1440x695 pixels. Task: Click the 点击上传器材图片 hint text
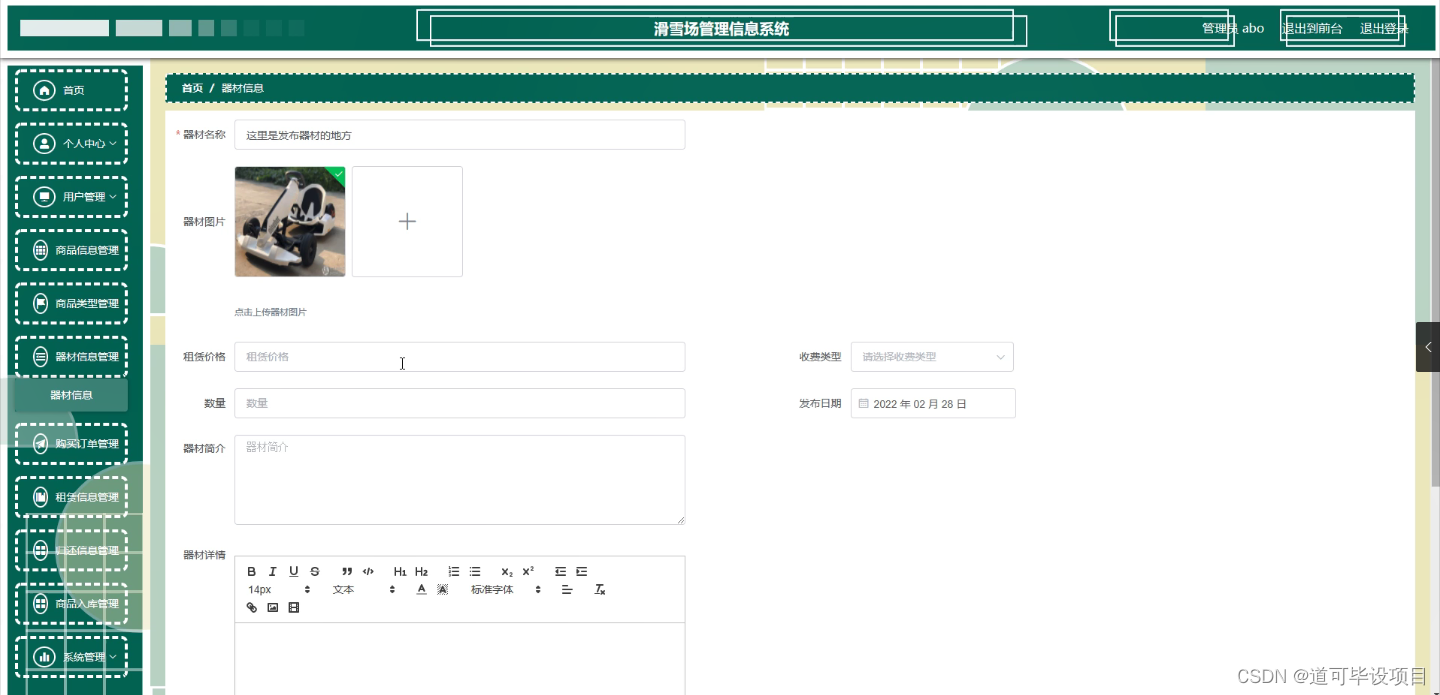[x=270, y=312]
